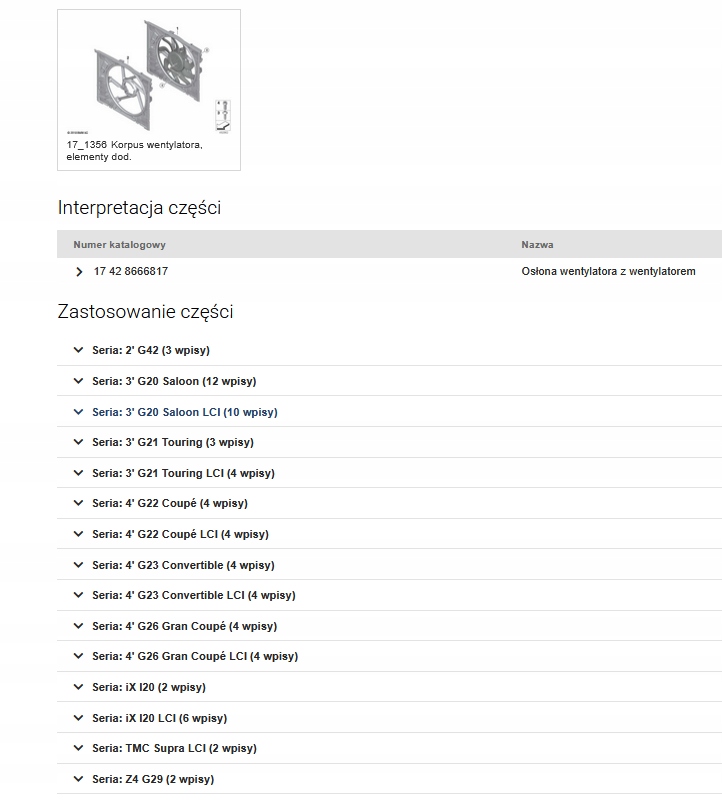Expand Seria 3' G21 Touring LCI chevron

[x=79, y=473]
